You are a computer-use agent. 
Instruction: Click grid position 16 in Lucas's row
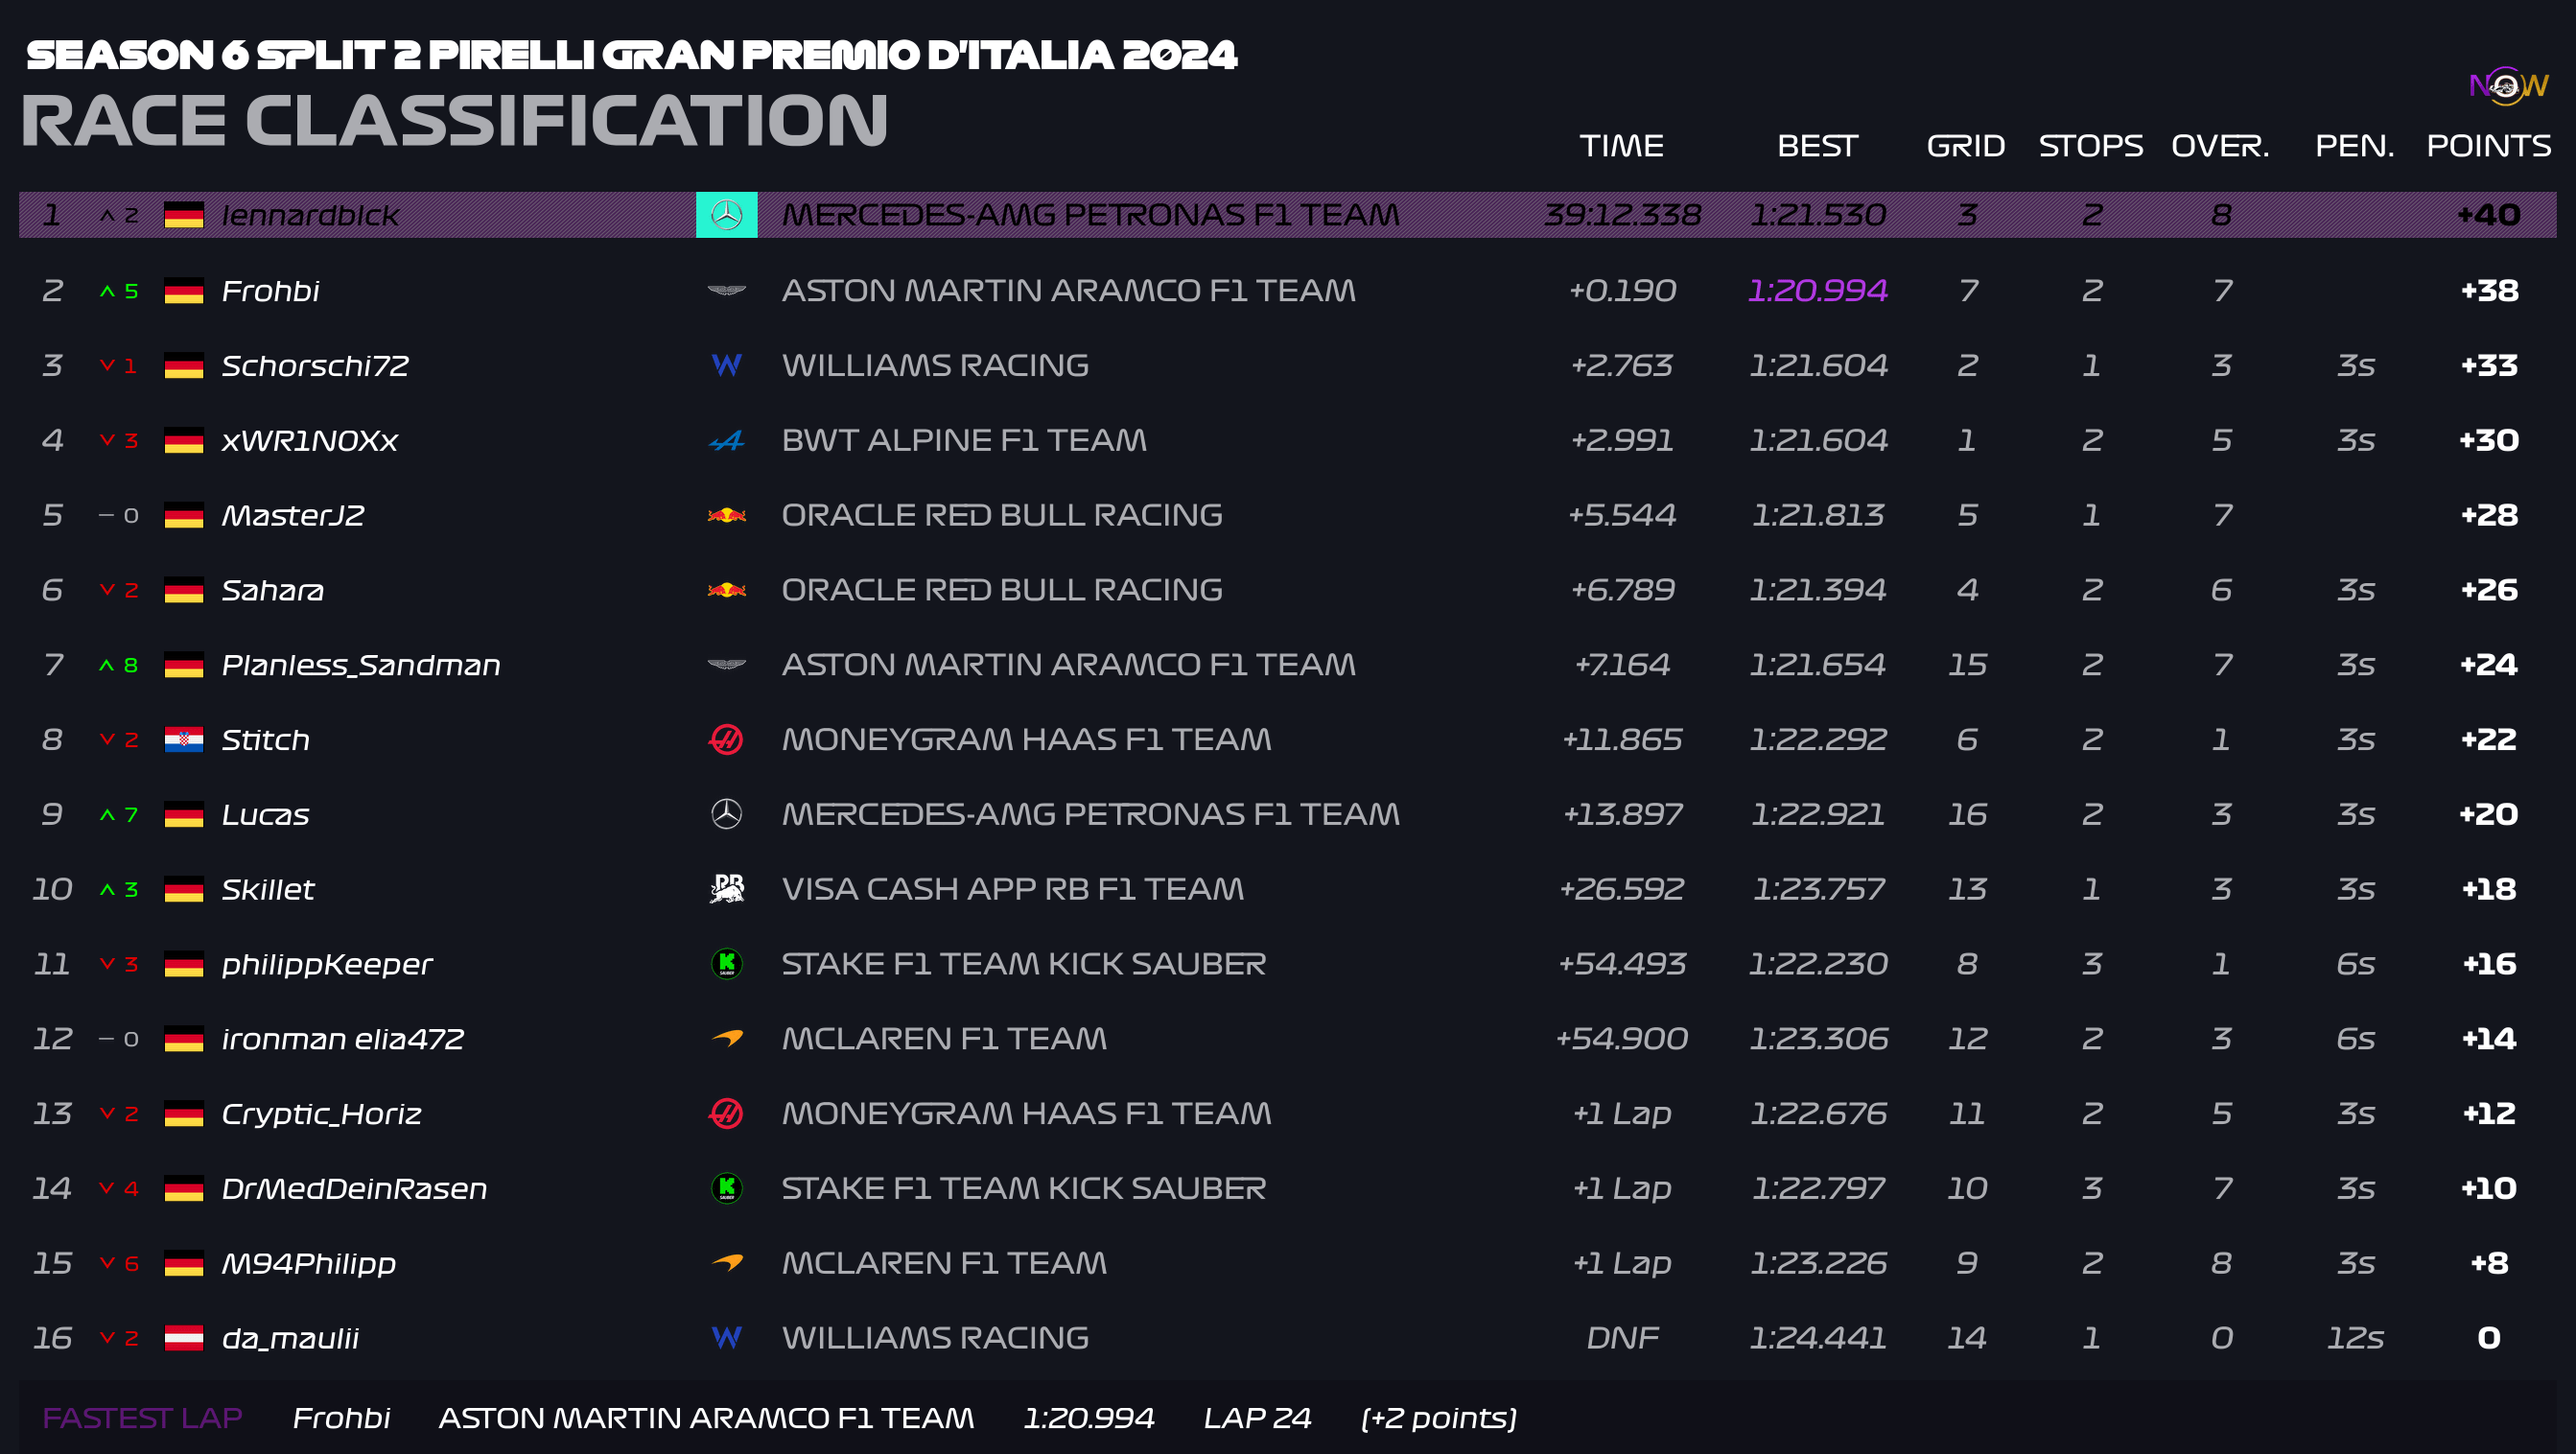[1966, 814]
